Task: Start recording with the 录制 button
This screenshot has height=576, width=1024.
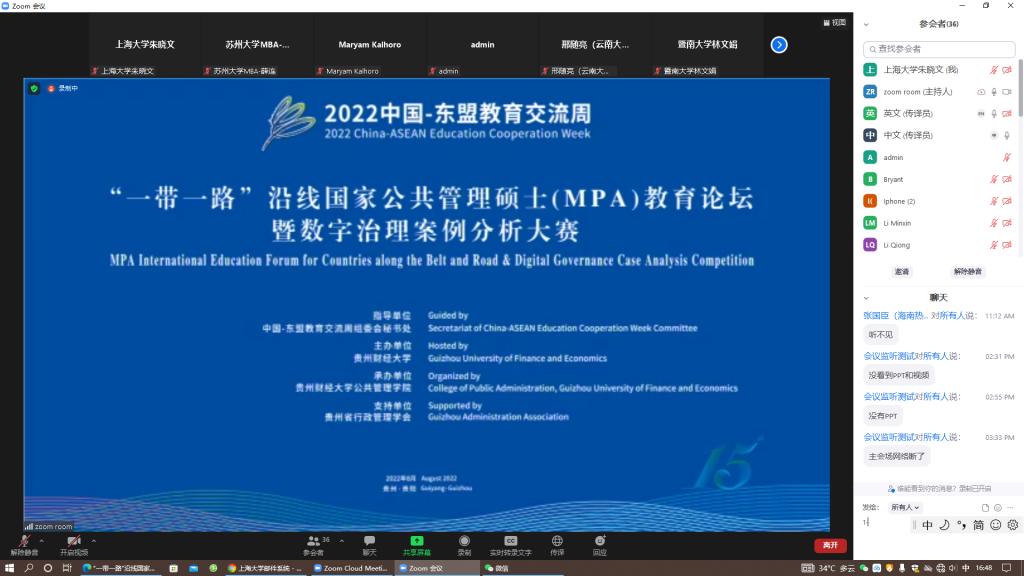Action: tap(464, 544)
